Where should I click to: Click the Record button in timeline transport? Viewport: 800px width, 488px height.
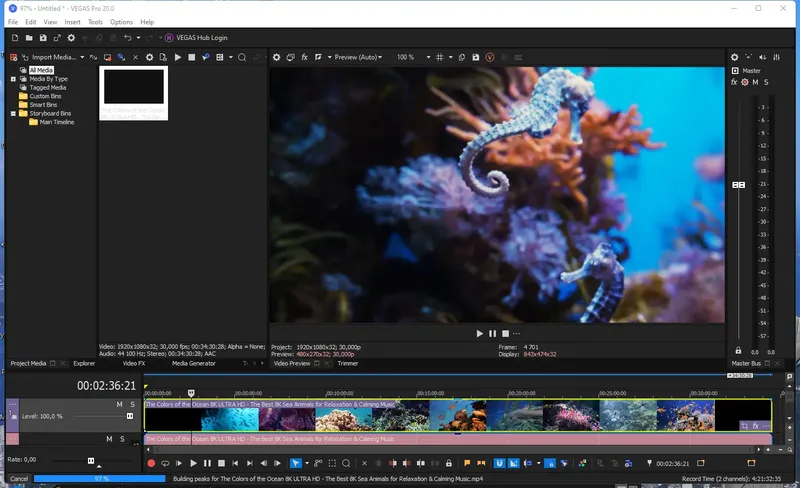(x=151, y=463)
